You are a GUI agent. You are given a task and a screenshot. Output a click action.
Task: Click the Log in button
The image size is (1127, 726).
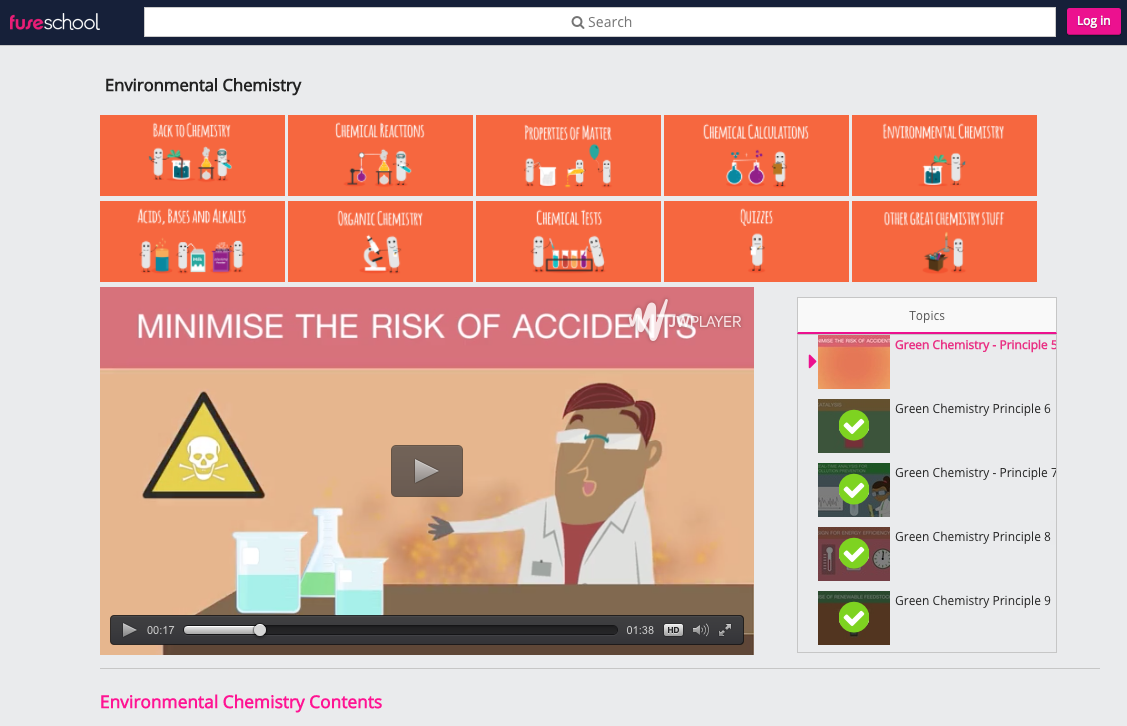point(1093,21)
